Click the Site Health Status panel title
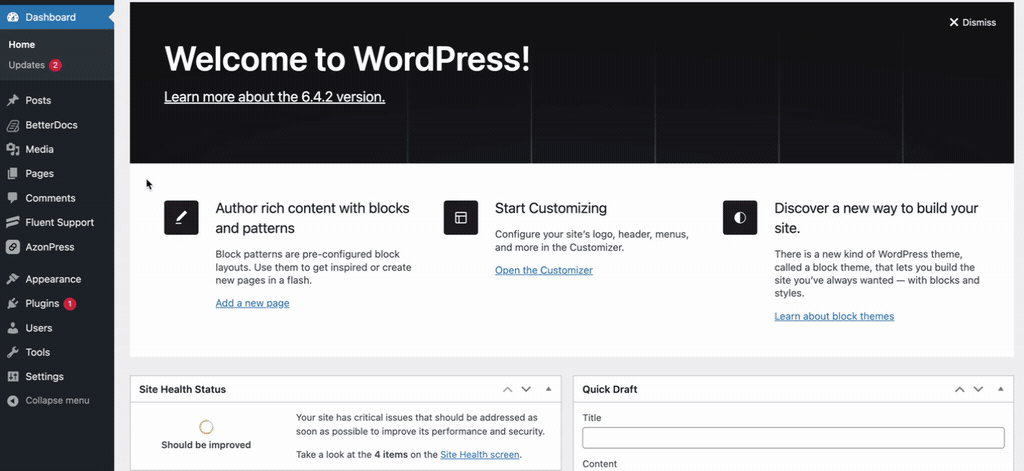 pos(182,389)
